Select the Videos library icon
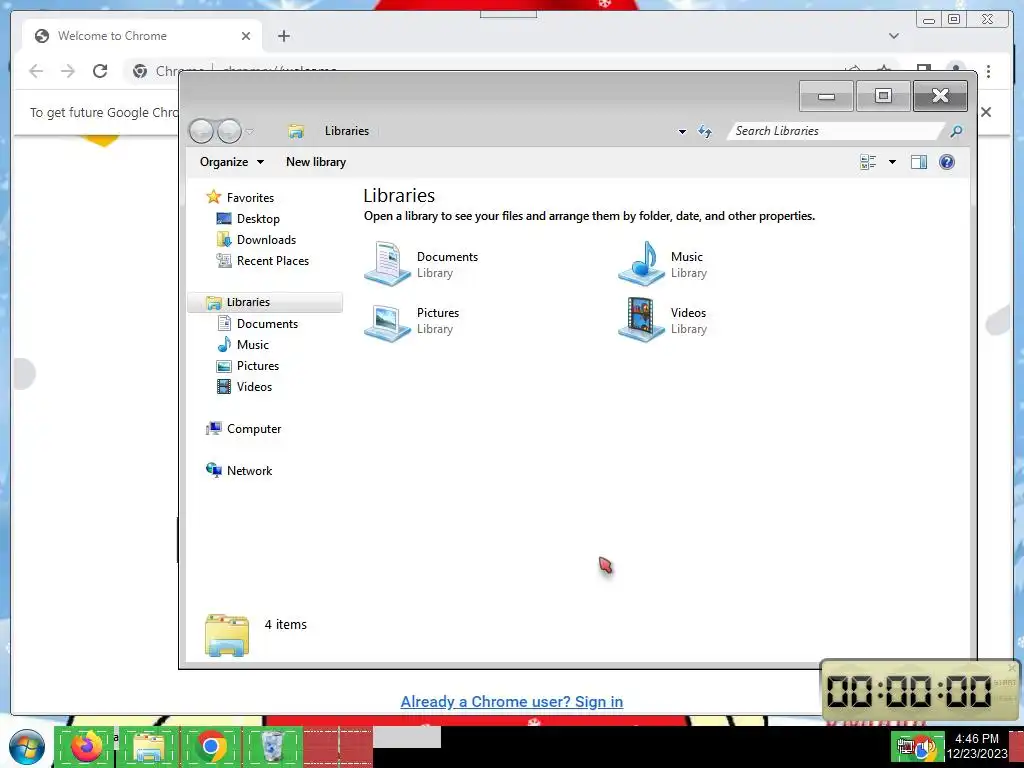Viewport: 1024px width, 768px height. (641, 320)
